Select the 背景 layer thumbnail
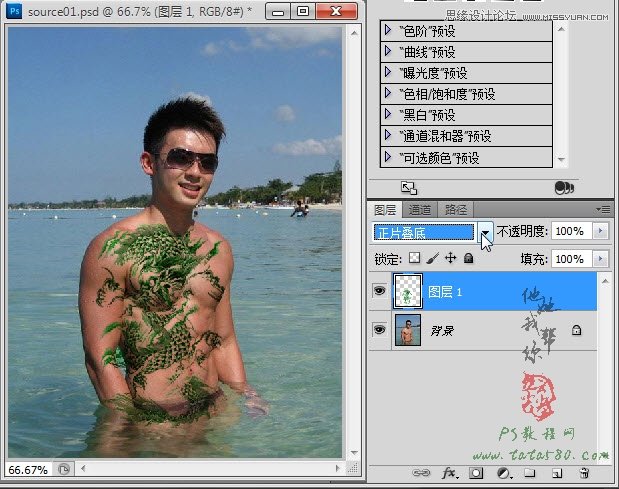The image size is (619, 489). click(408, 330)
